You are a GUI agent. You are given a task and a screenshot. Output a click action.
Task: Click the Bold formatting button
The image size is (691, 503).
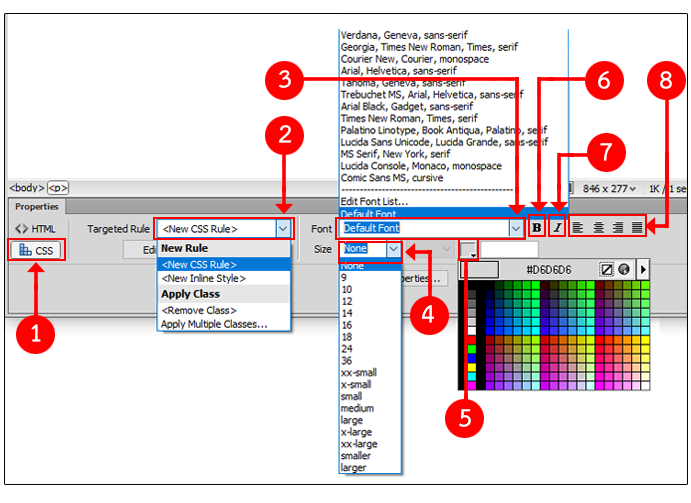point(537,228)
